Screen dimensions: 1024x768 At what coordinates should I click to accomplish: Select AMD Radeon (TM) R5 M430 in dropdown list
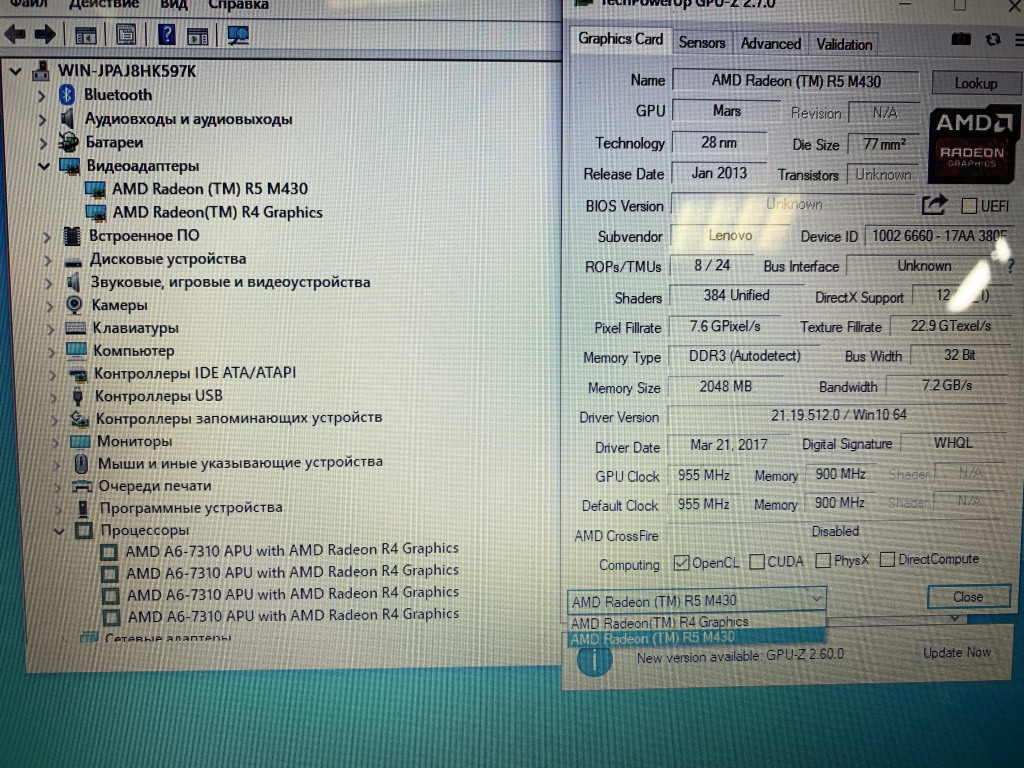pyautogui.click(x=696, y=637)
